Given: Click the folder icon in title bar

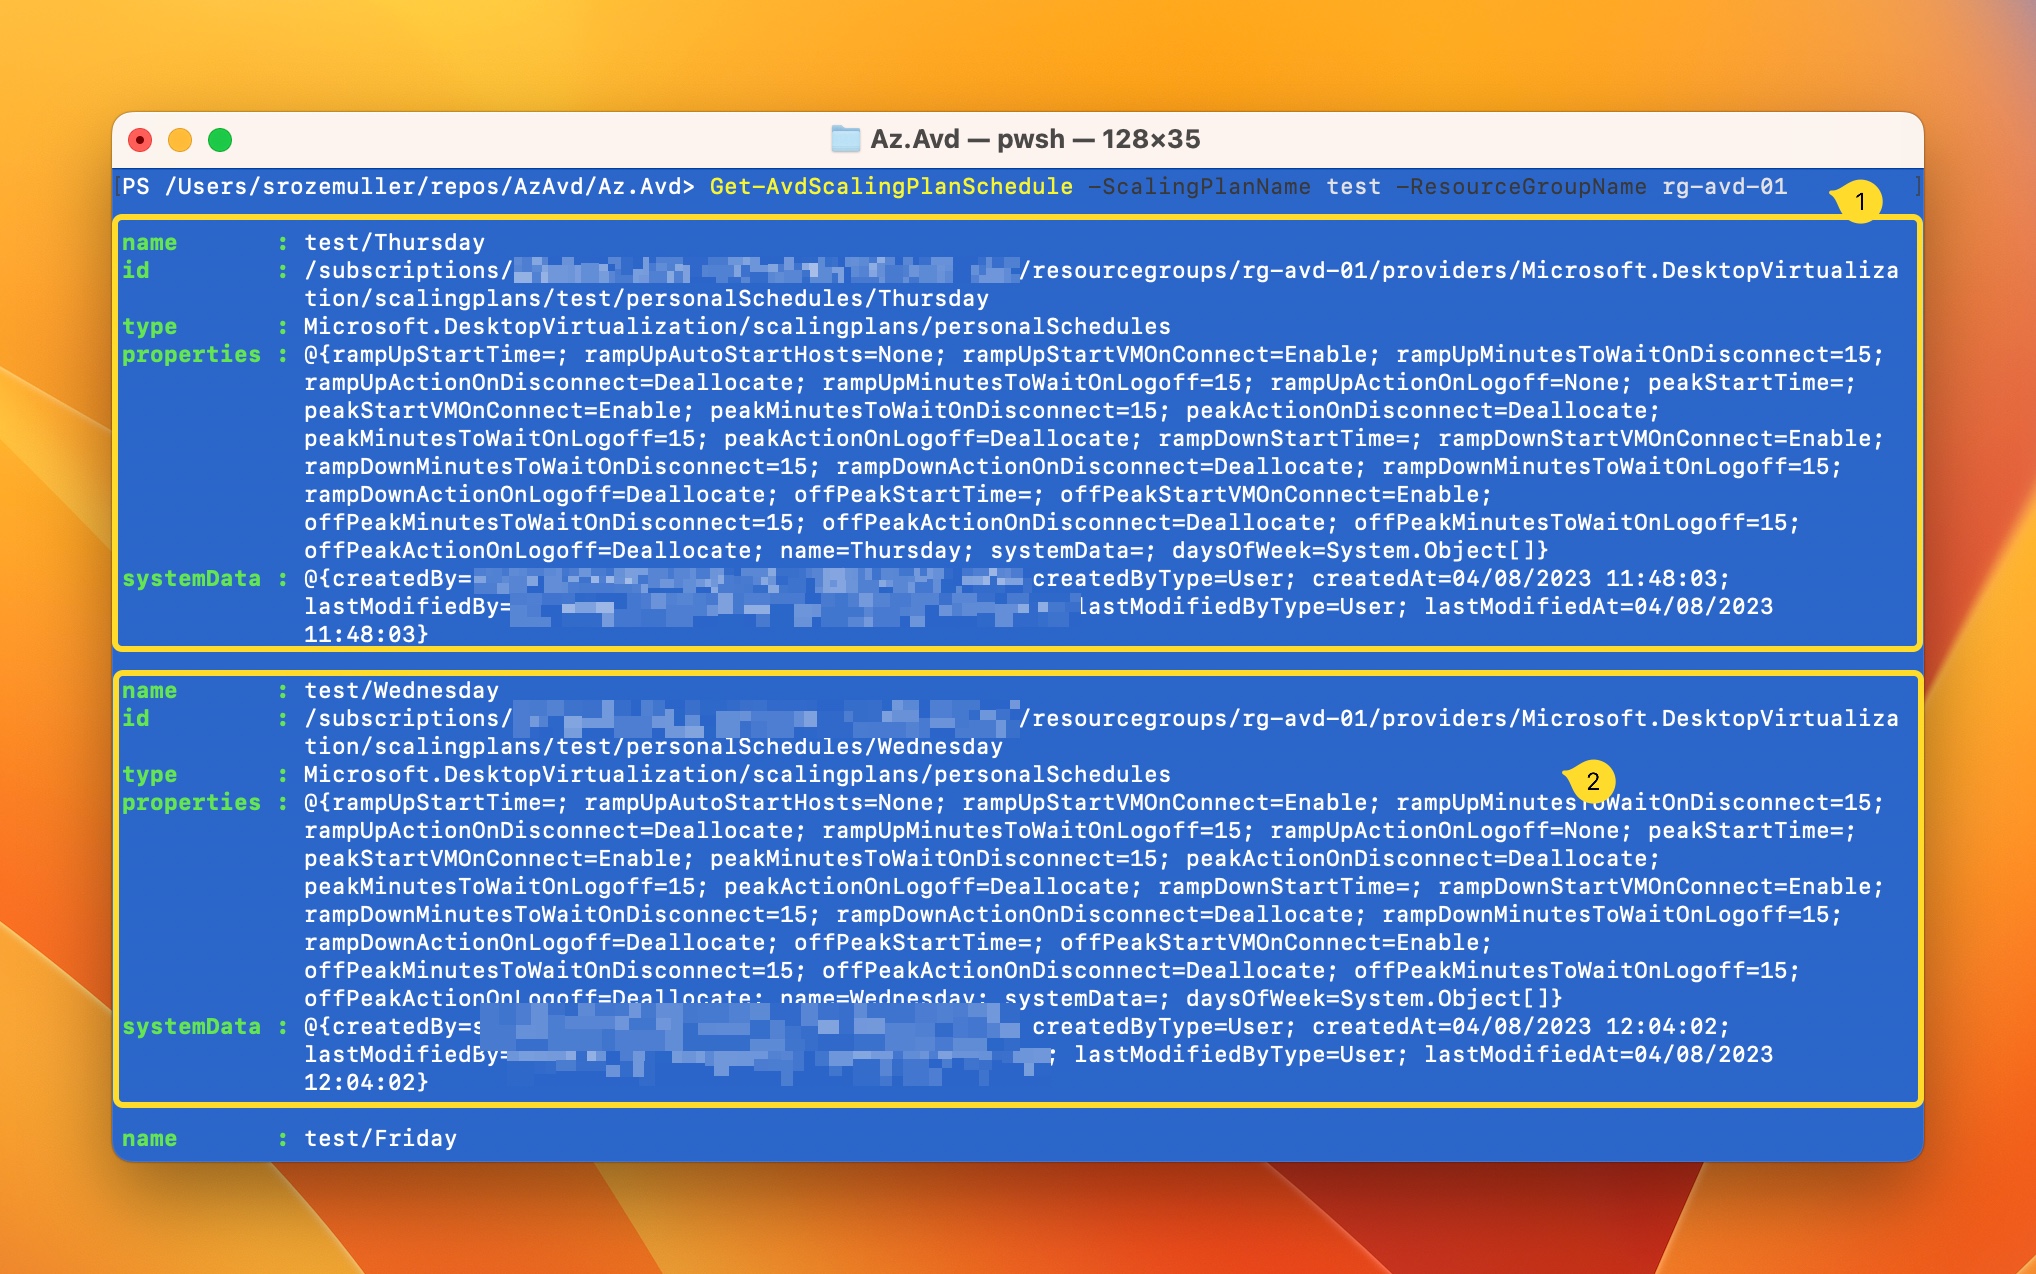Looking at the screenshot, I should [x=845, y=139].
